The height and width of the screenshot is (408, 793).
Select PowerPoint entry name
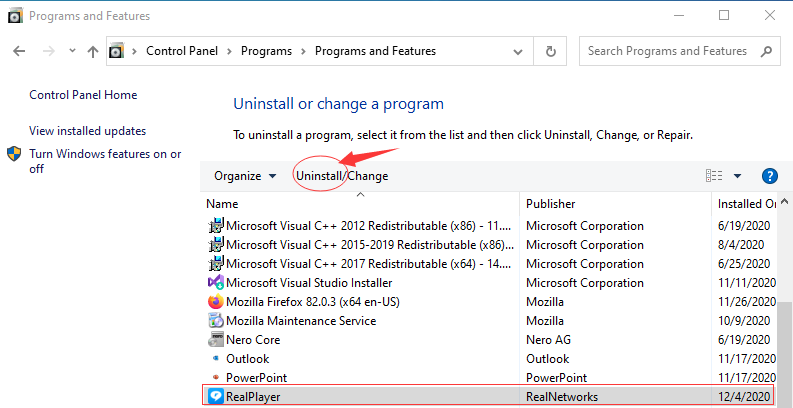256,378
